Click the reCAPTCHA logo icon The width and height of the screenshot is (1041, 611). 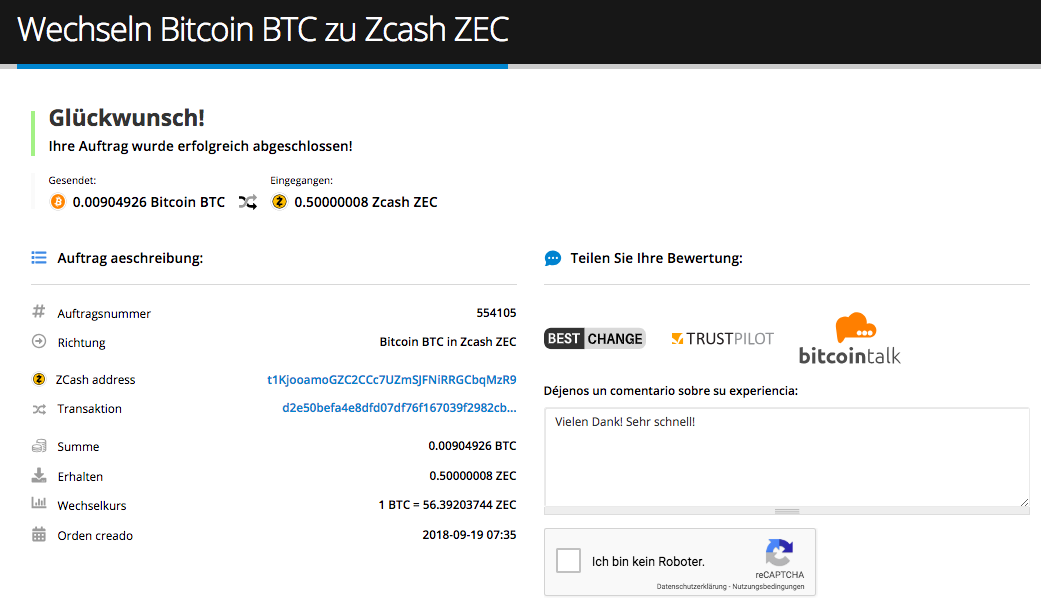click(x=779, y=553)
